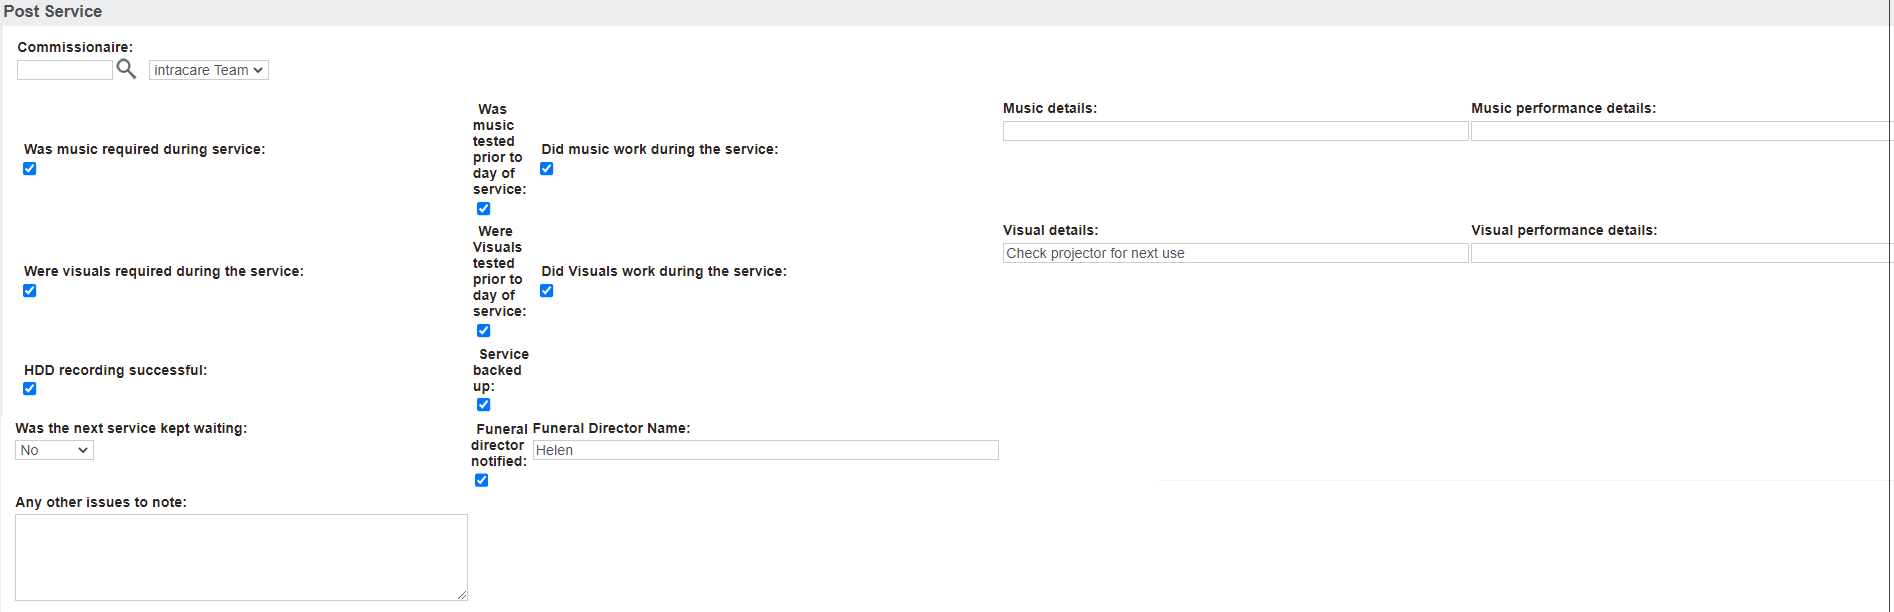The width and height of the screenshot is (1894, 612).
Task: Toggle 'Did Visuals work during the service' checkbox
Action: coord(547,291)
